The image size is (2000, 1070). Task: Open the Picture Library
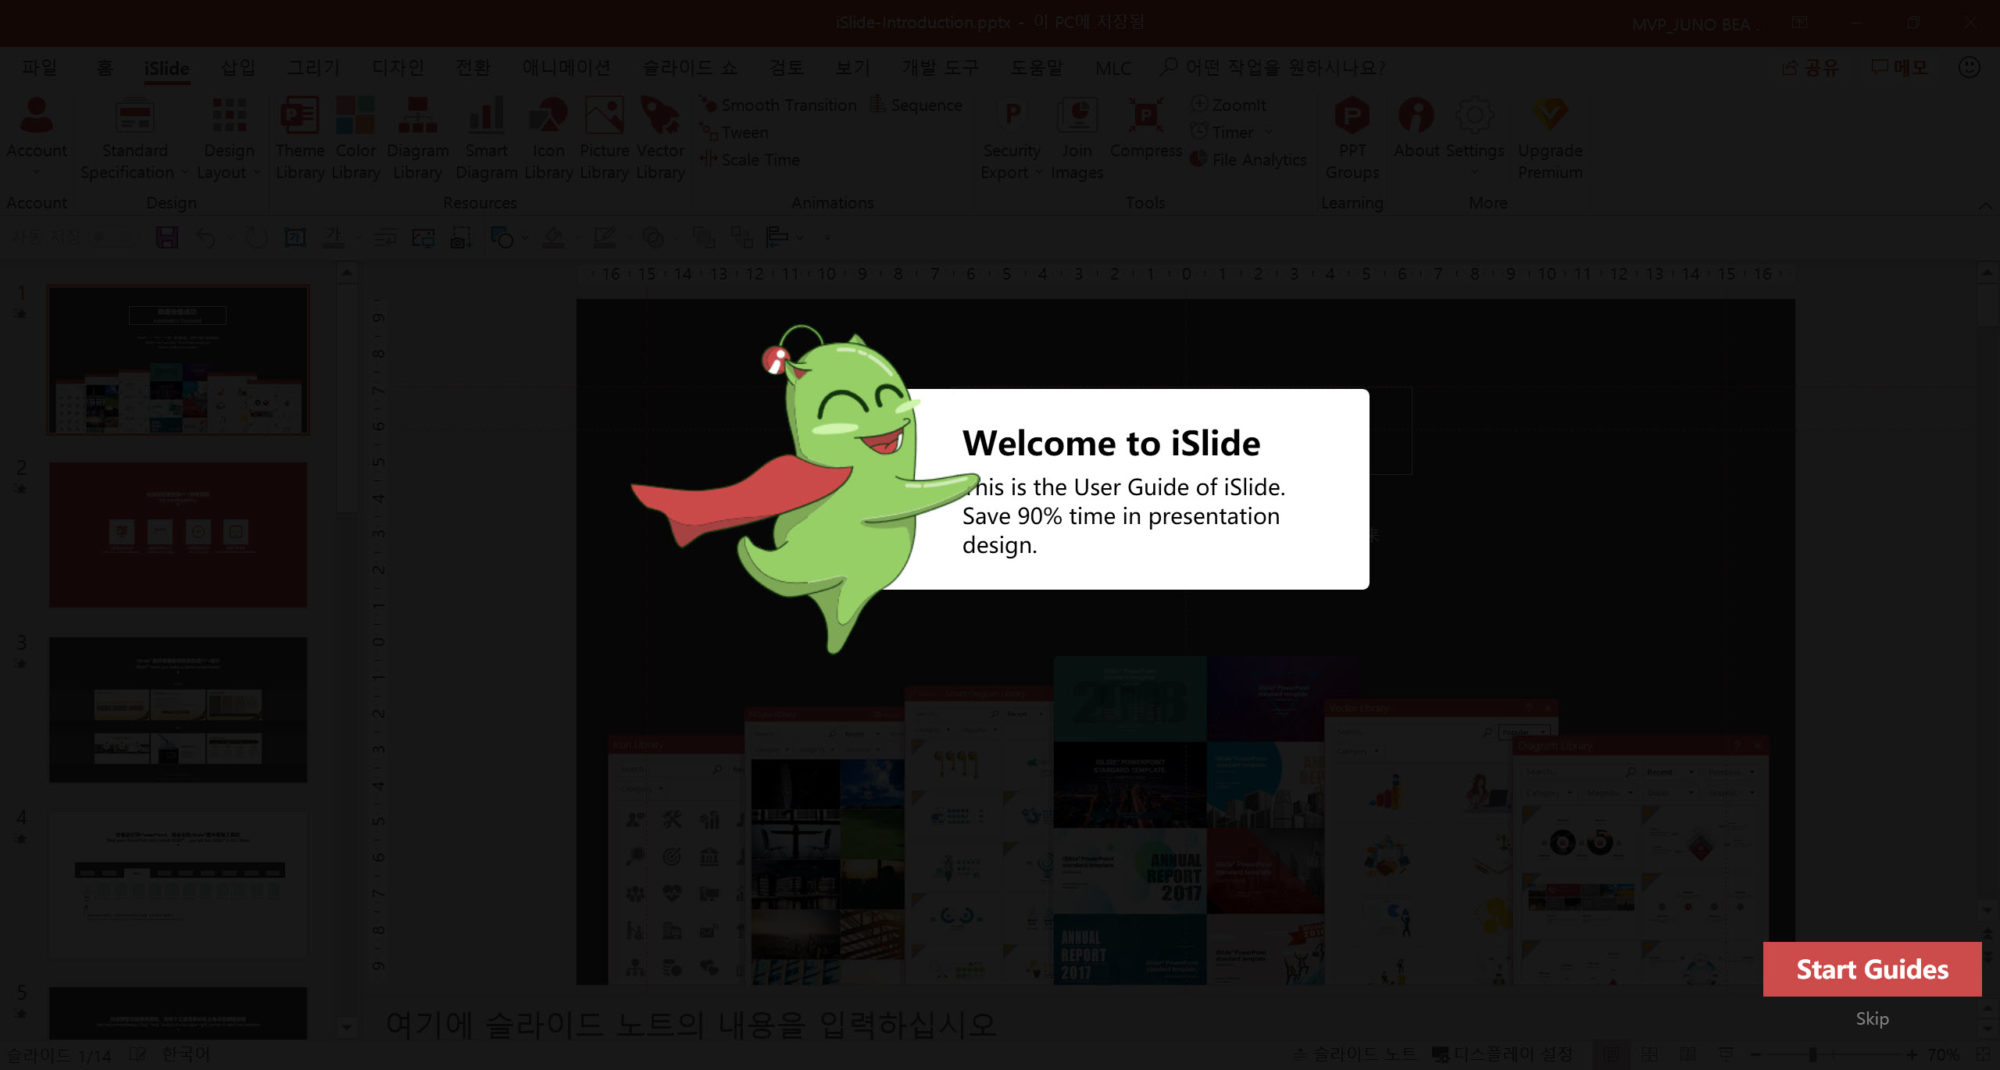[604, 139]
